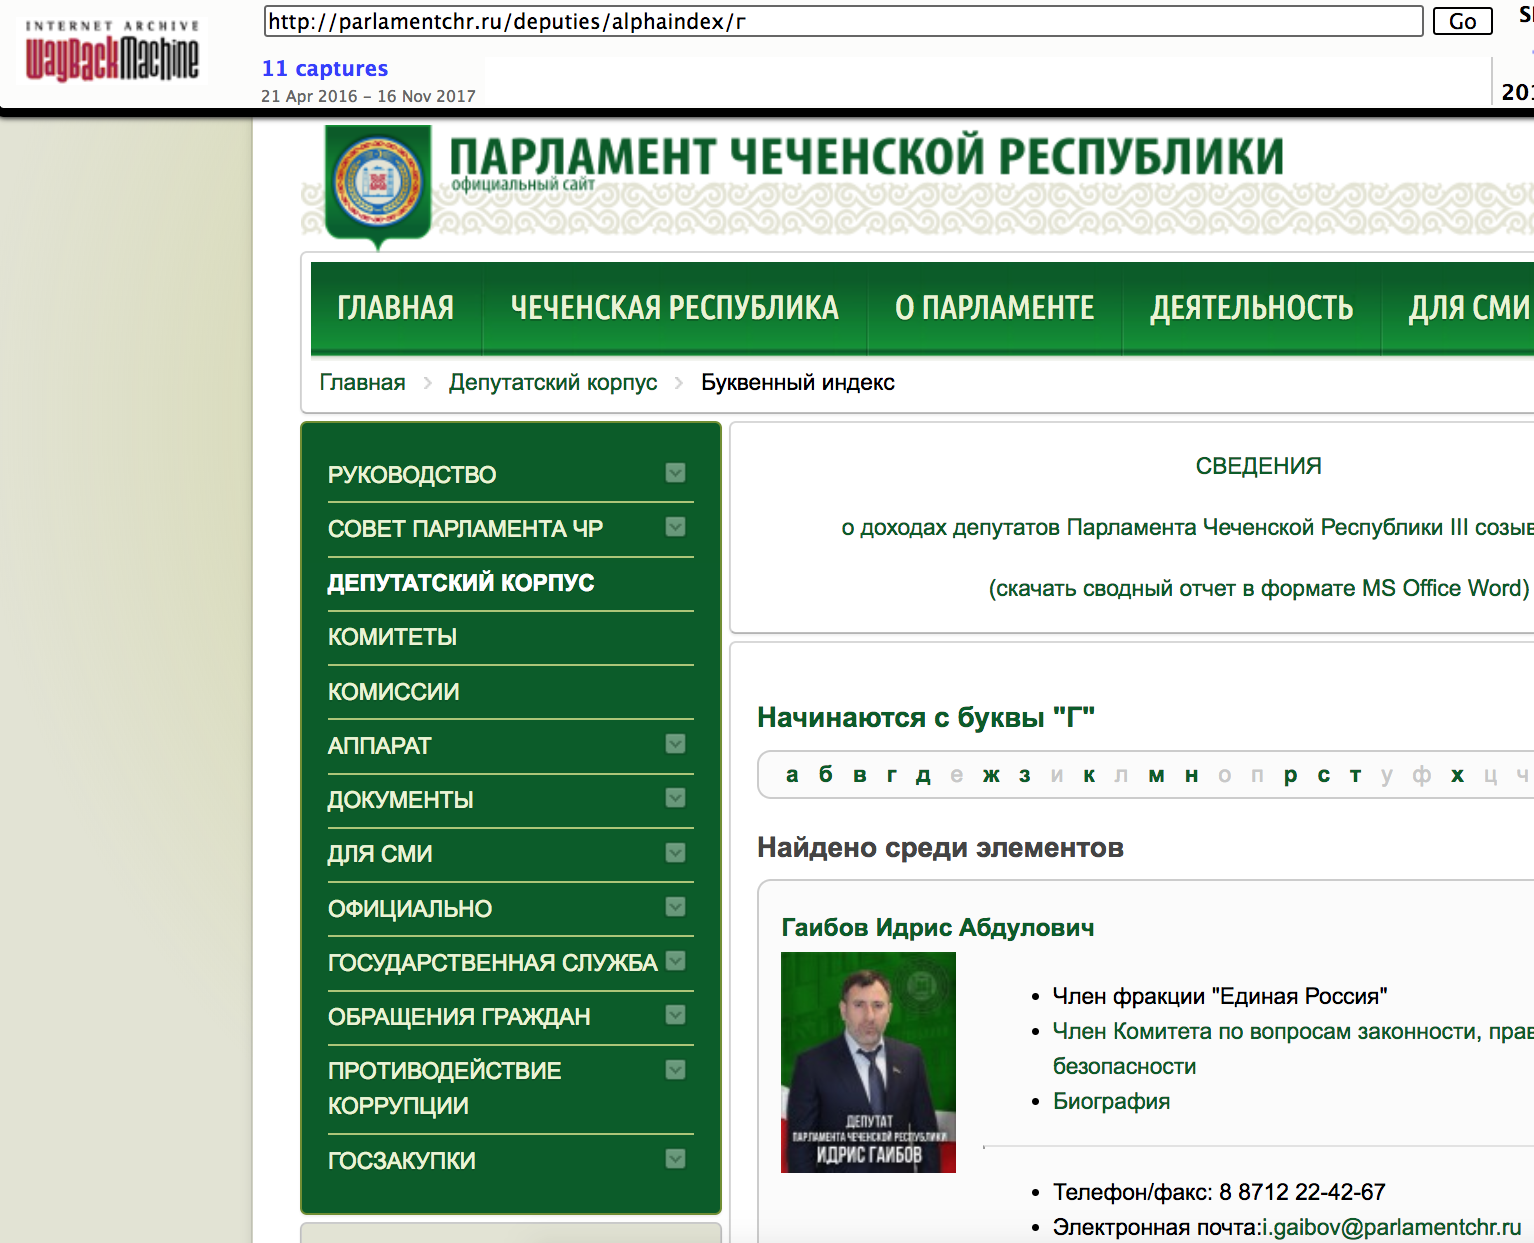Click the Chechen Parliament emblem logo
Image resolution: width=1534 pixels, height=1243 pixels.
(378, 183)
